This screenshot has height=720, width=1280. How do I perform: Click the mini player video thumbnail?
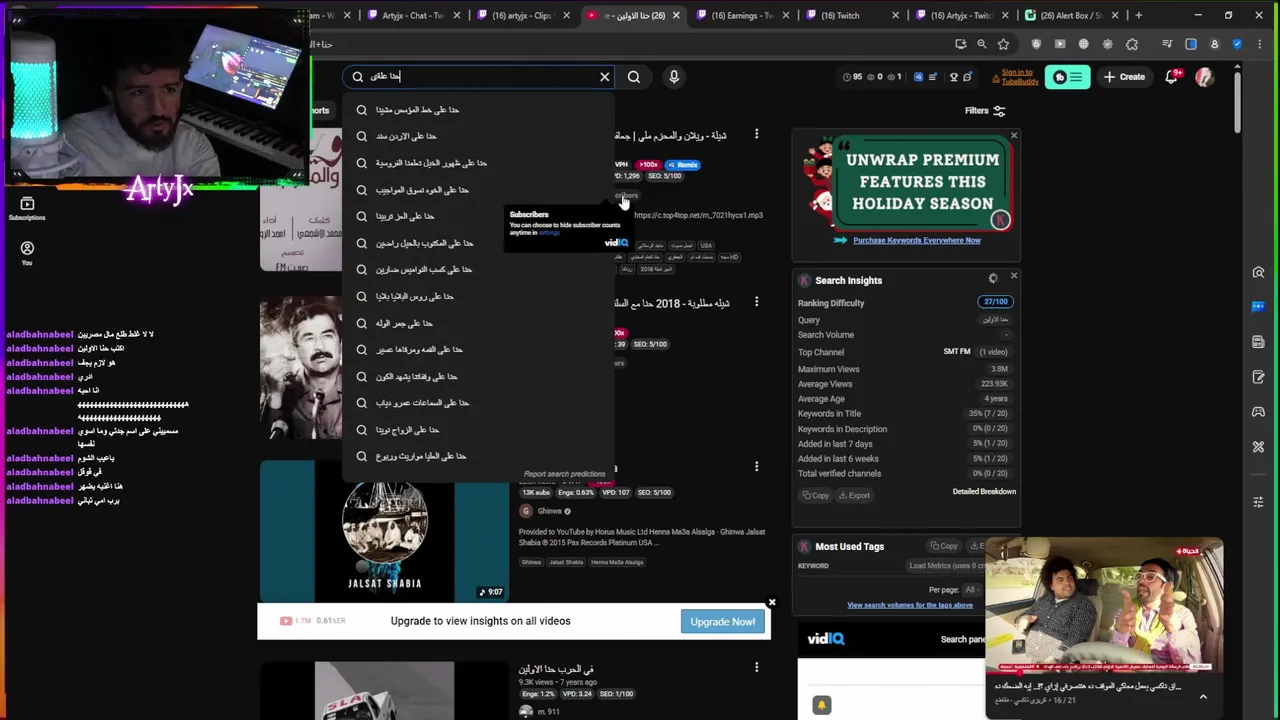tap(1104, 607)
